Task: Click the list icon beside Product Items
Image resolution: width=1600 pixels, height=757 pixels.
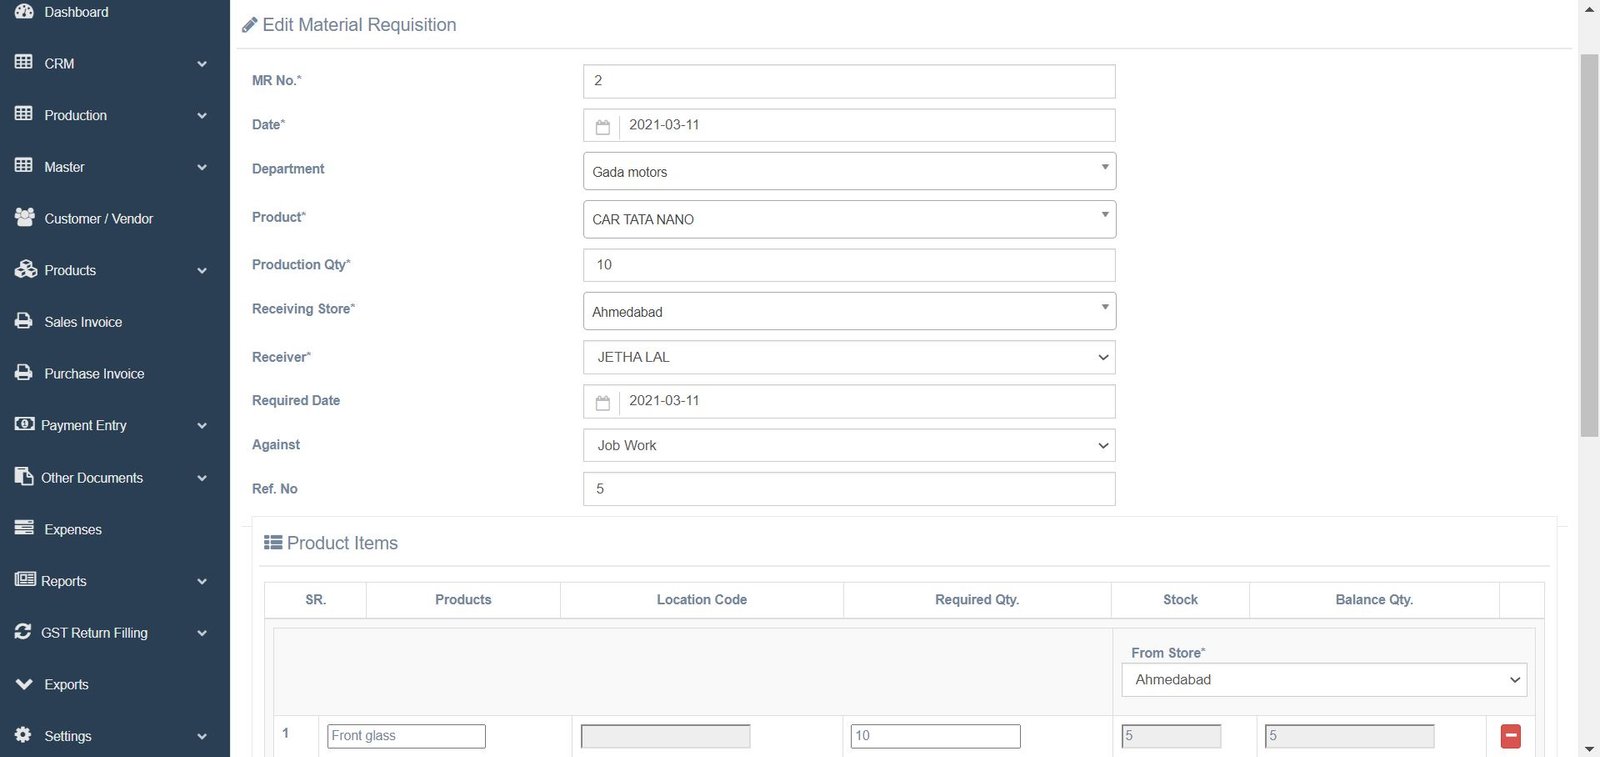Action: click(273, 543)
